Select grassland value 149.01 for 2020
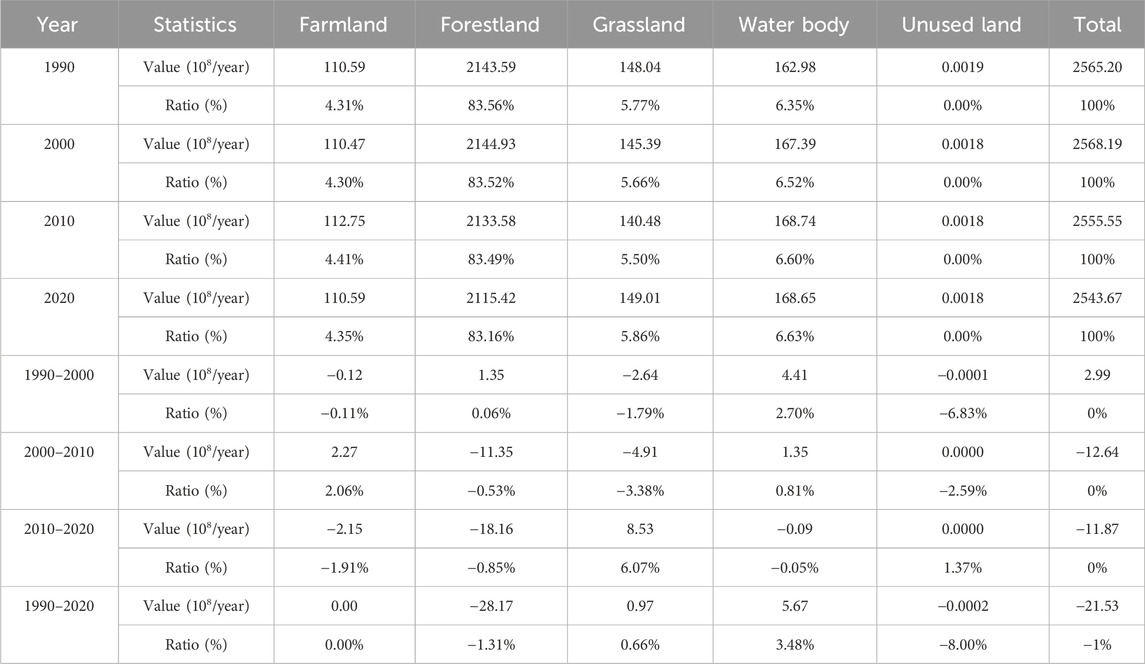Screen dimensions: 1145x664 tap(640, 298)
